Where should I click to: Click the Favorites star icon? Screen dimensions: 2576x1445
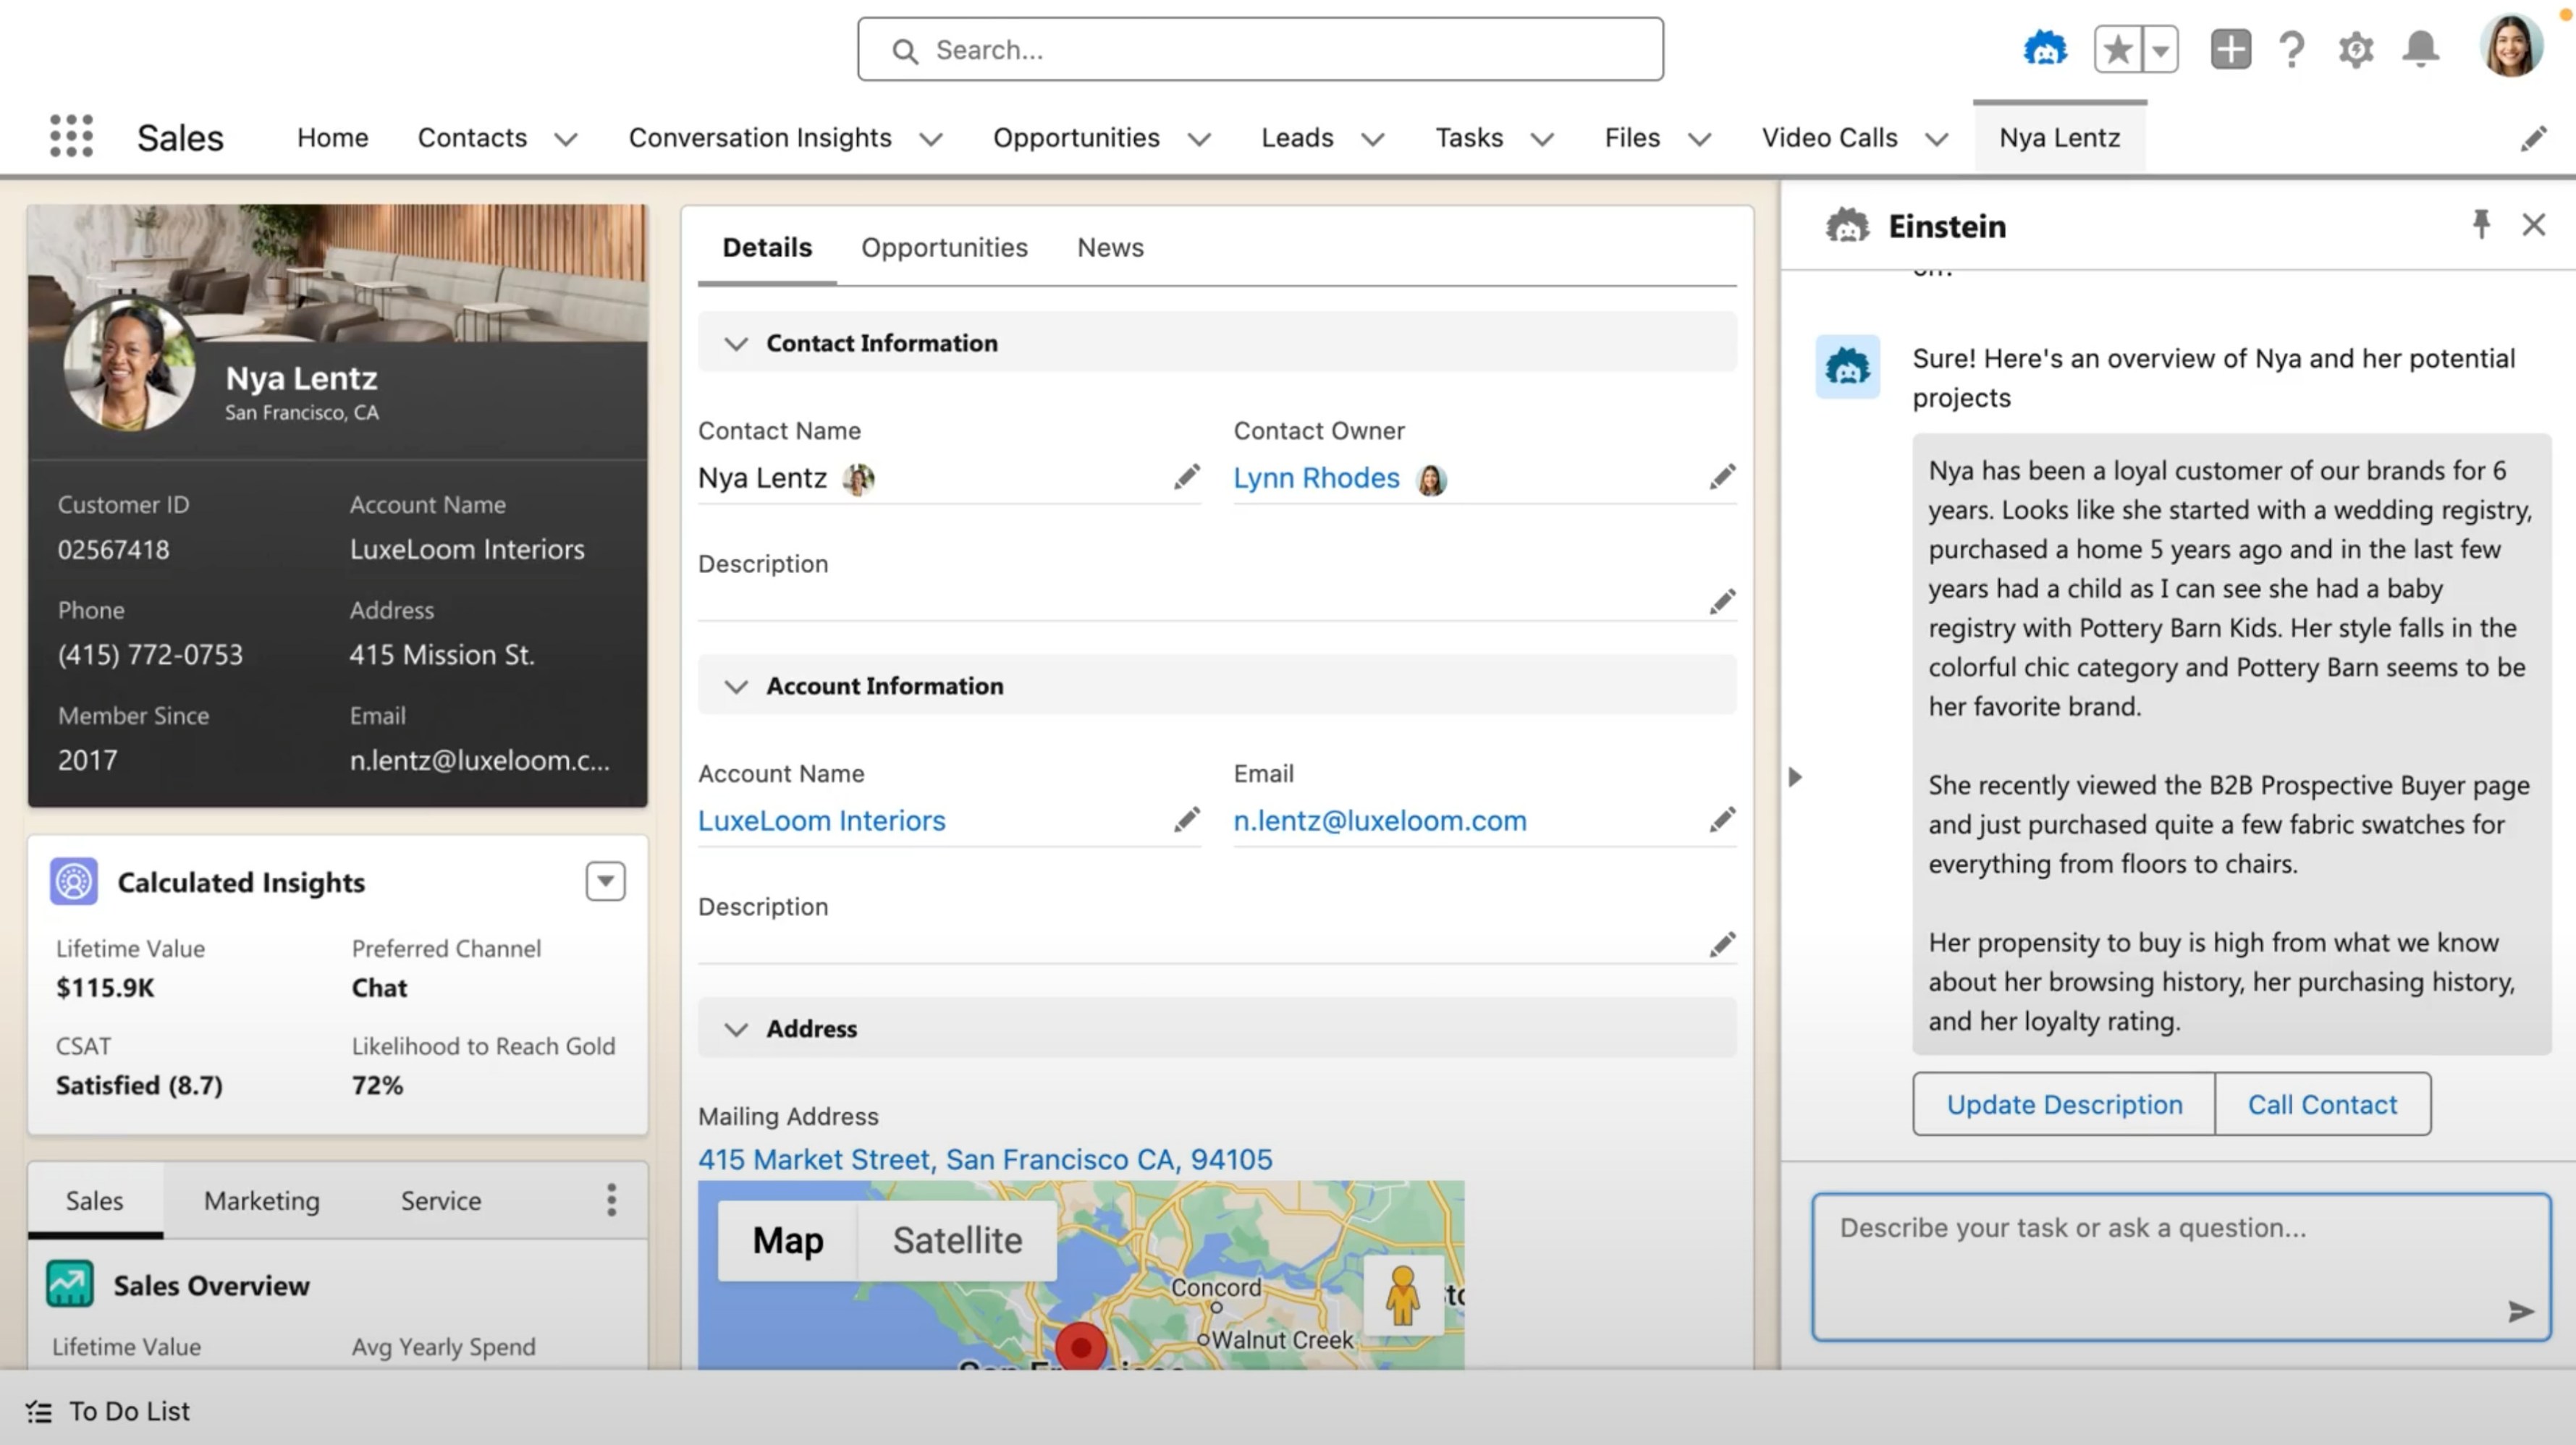tap(2117, 49)
